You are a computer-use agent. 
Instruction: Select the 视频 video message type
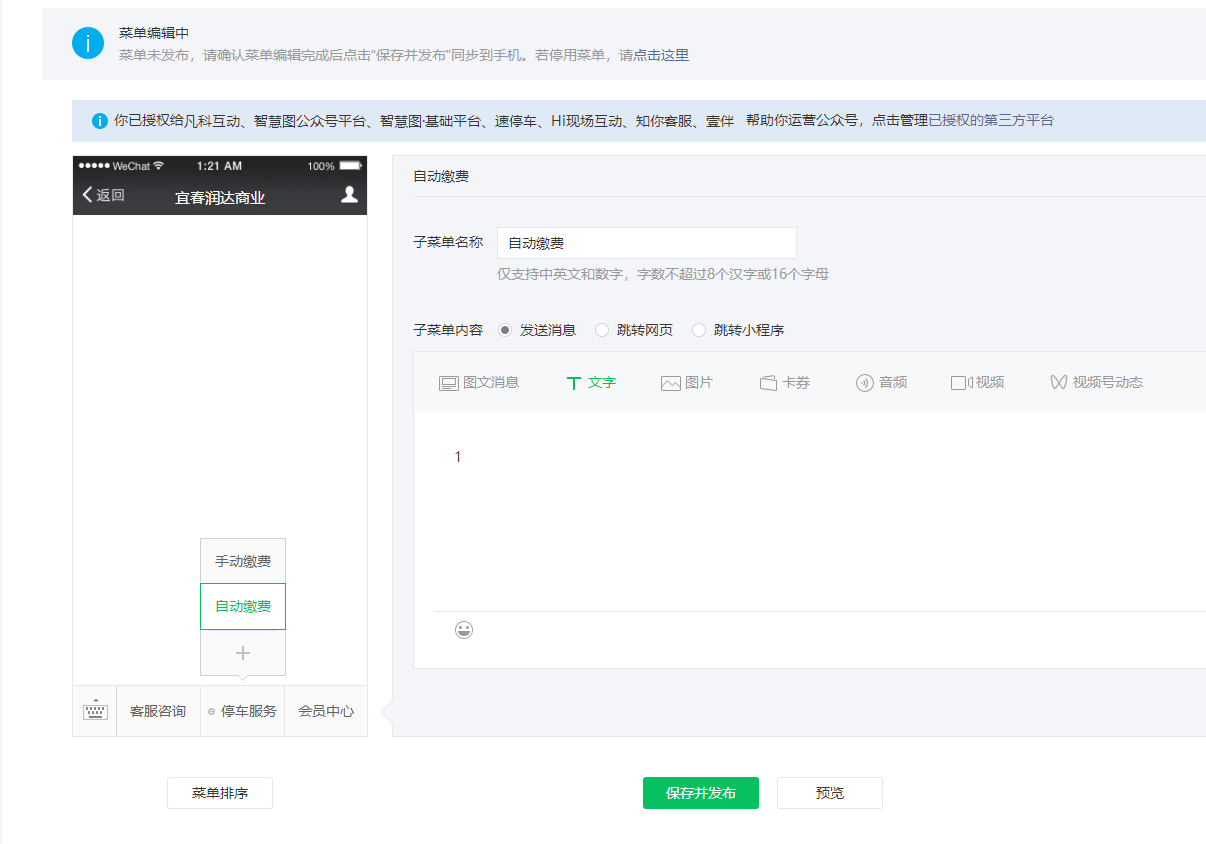(978, 382)
